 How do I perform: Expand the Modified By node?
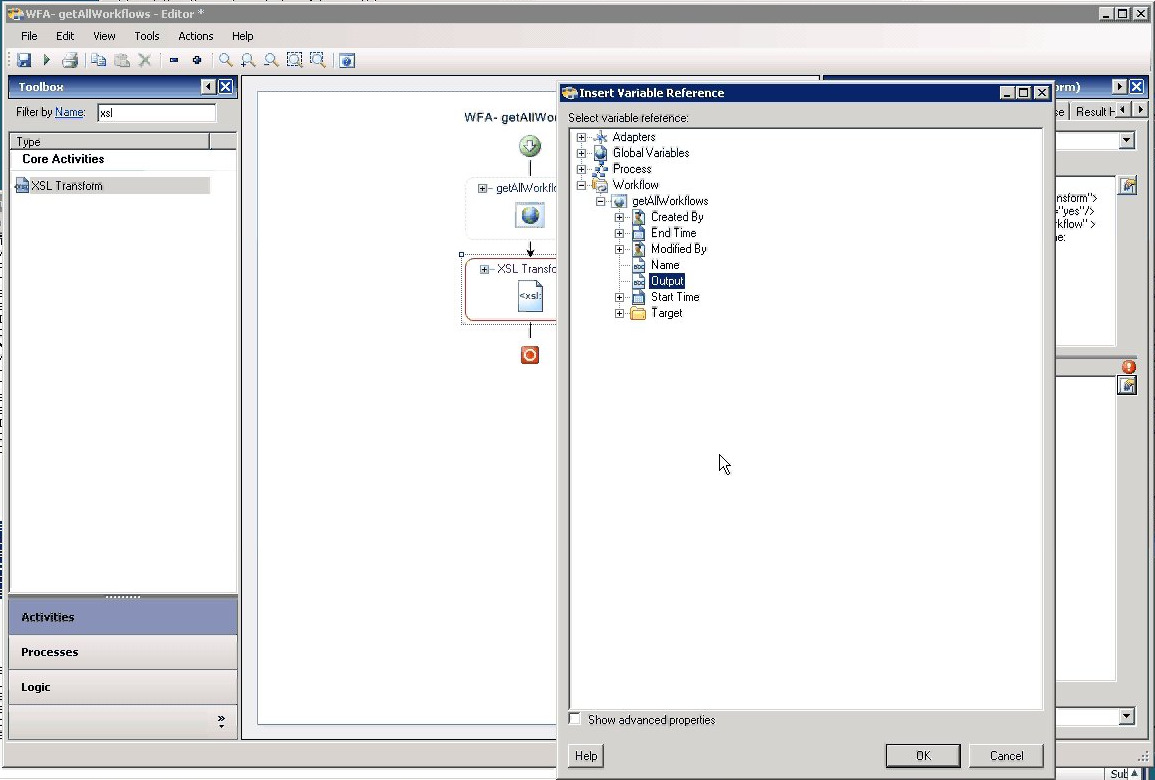pos(619,249)
